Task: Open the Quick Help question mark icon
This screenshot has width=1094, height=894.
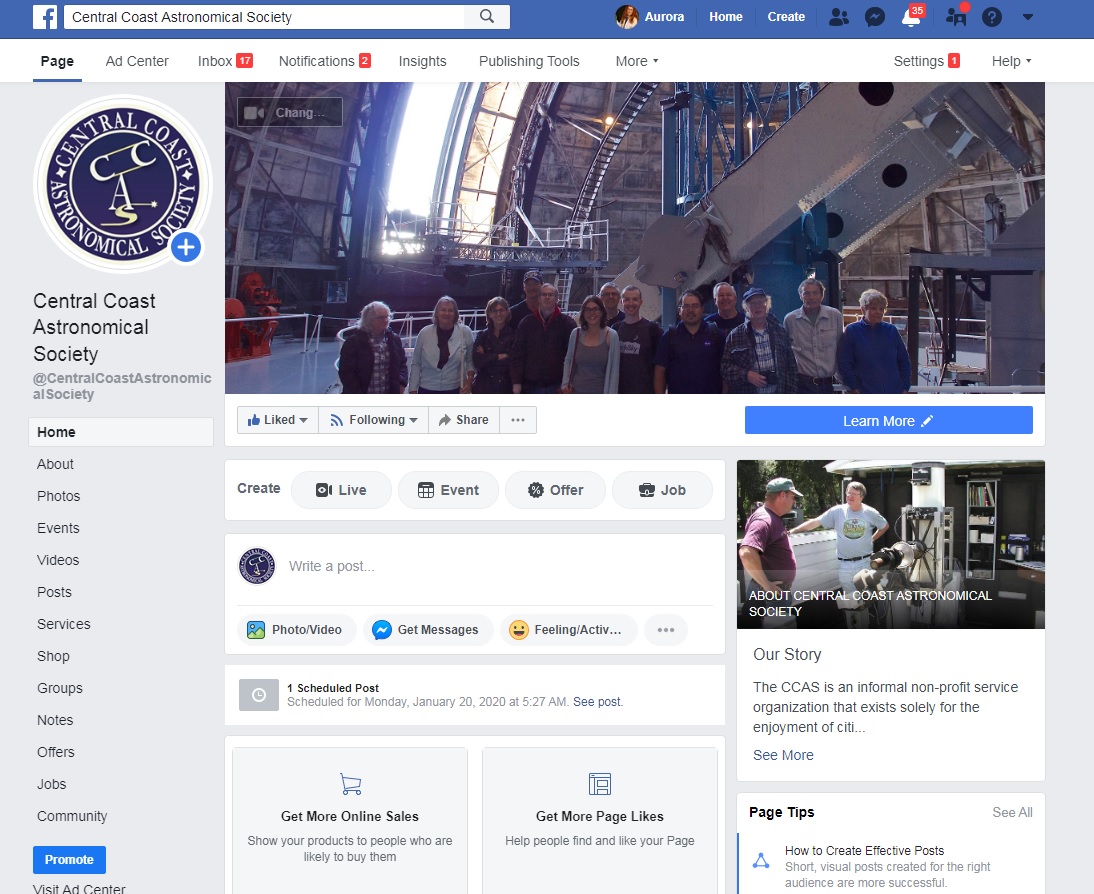Action: tap(991, 17)
